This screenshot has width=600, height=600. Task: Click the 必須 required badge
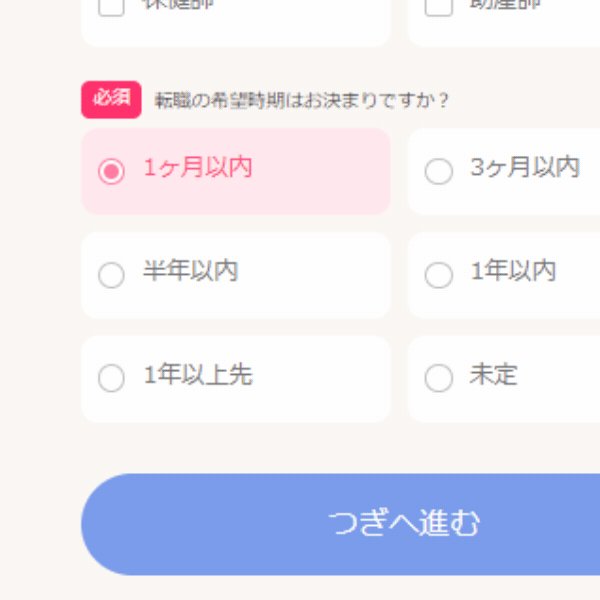[111, 99]
